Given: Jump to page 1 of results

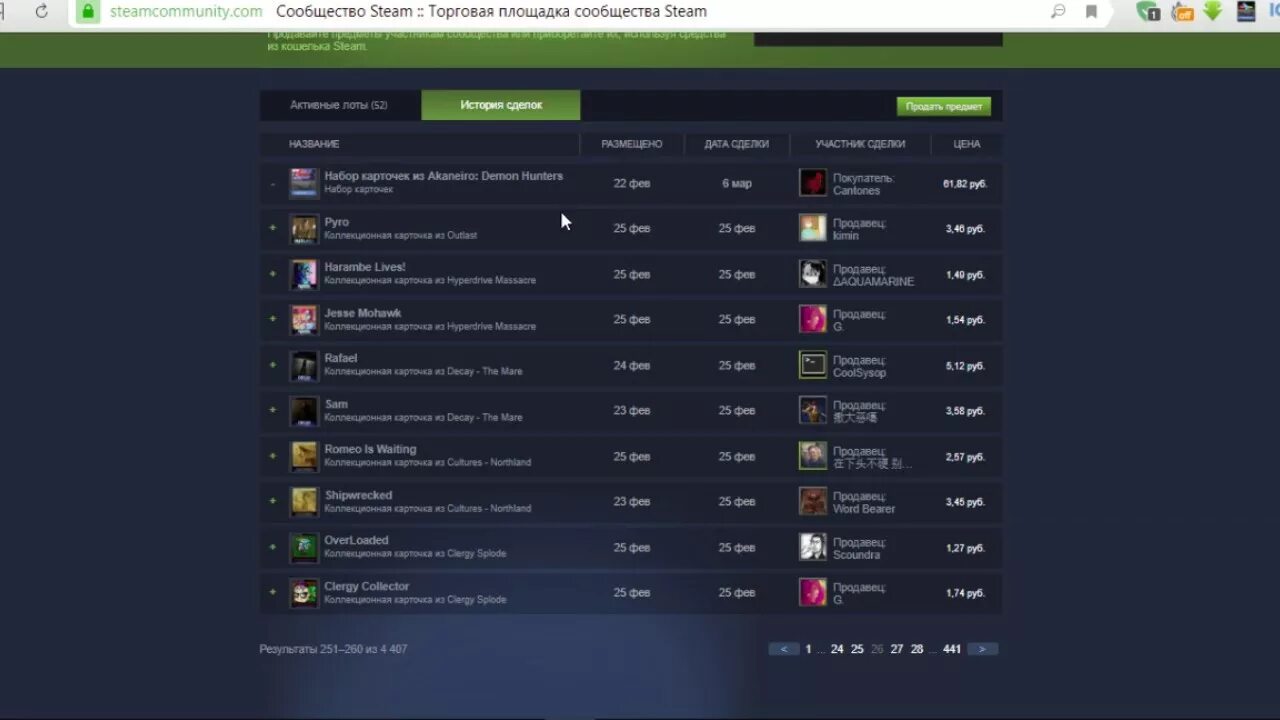Looking at the screenshot, I should point(808,649).
